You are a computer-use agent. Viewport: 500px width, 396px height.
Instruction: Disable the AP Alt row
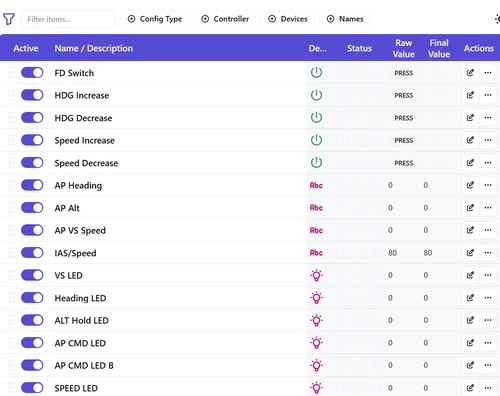tap(32, 208)
